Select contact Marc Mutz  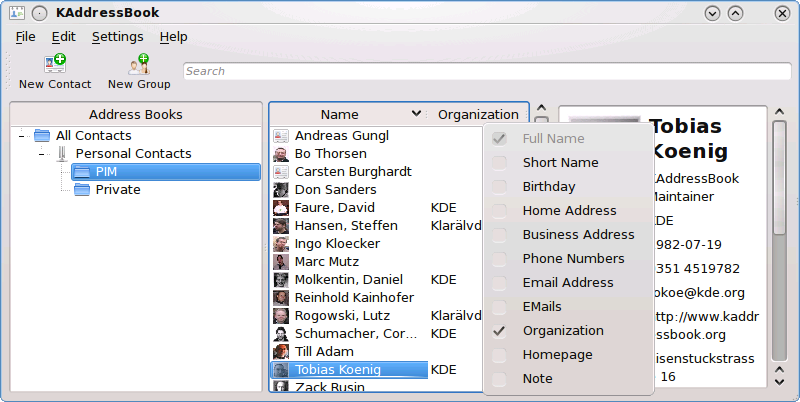327,262
